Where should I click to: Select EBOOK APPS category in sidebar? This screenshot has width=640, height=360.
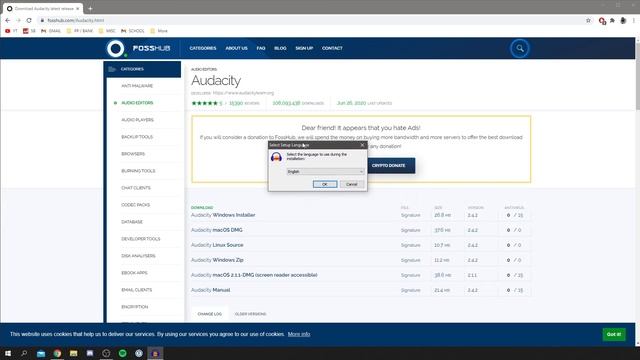pos(134,273)
